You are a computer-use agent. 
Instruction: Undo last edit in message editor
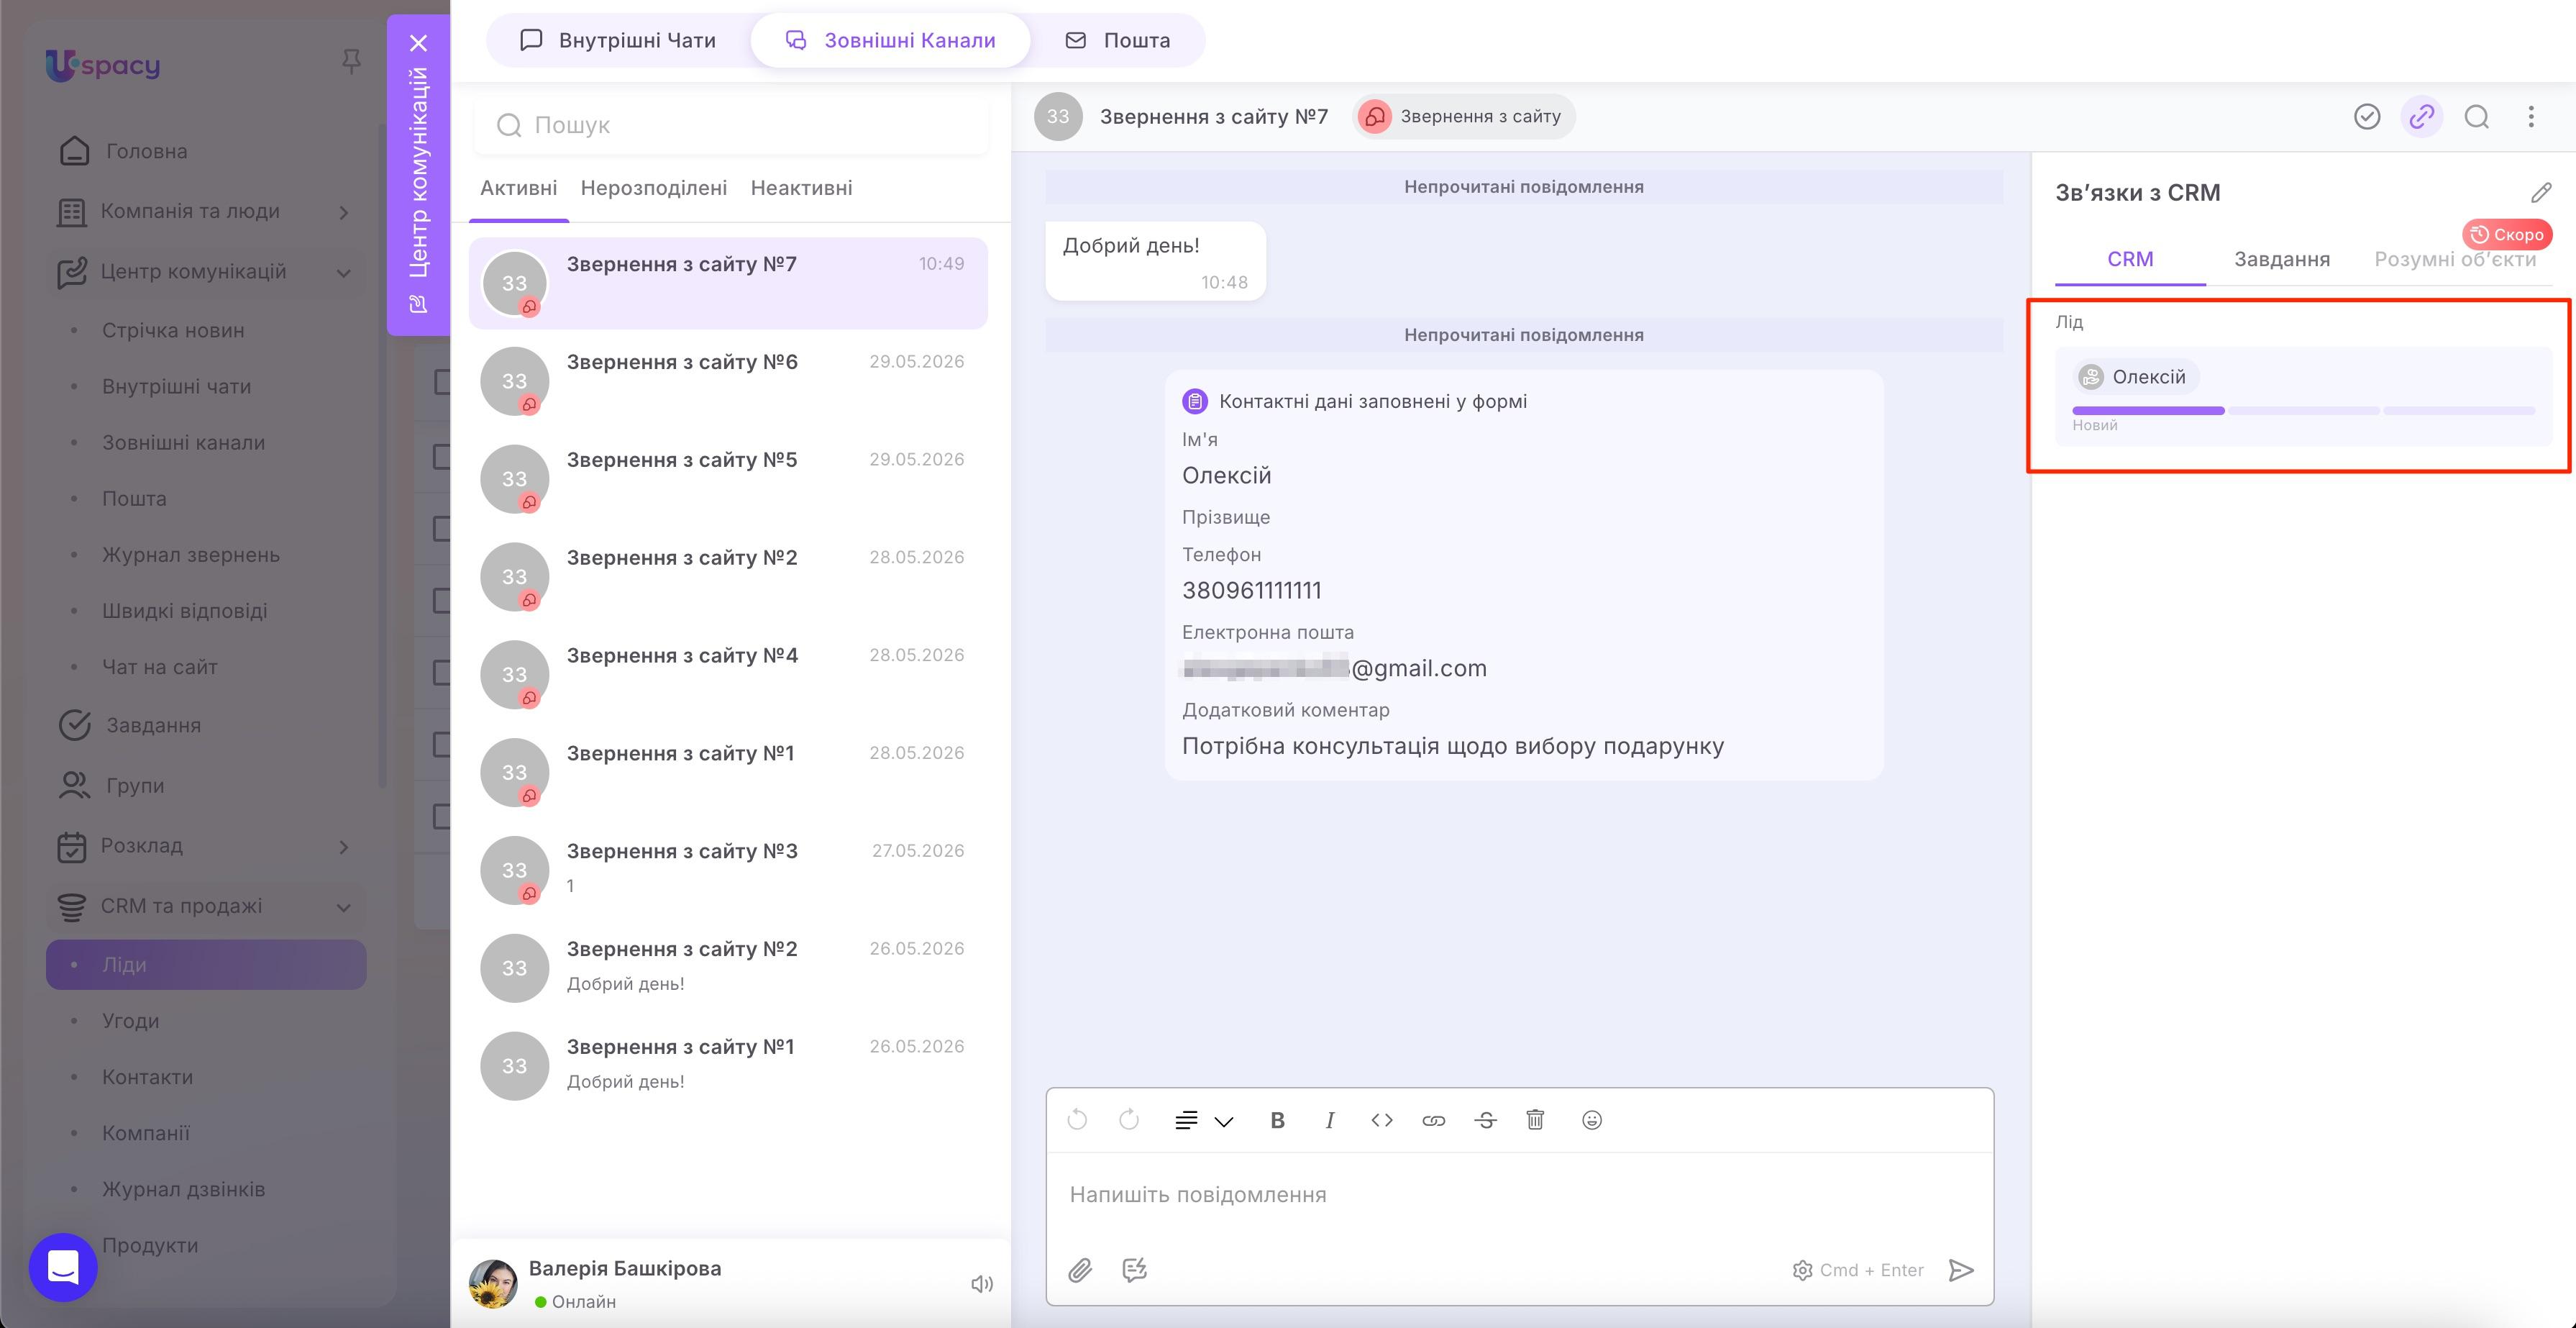1077,1119
